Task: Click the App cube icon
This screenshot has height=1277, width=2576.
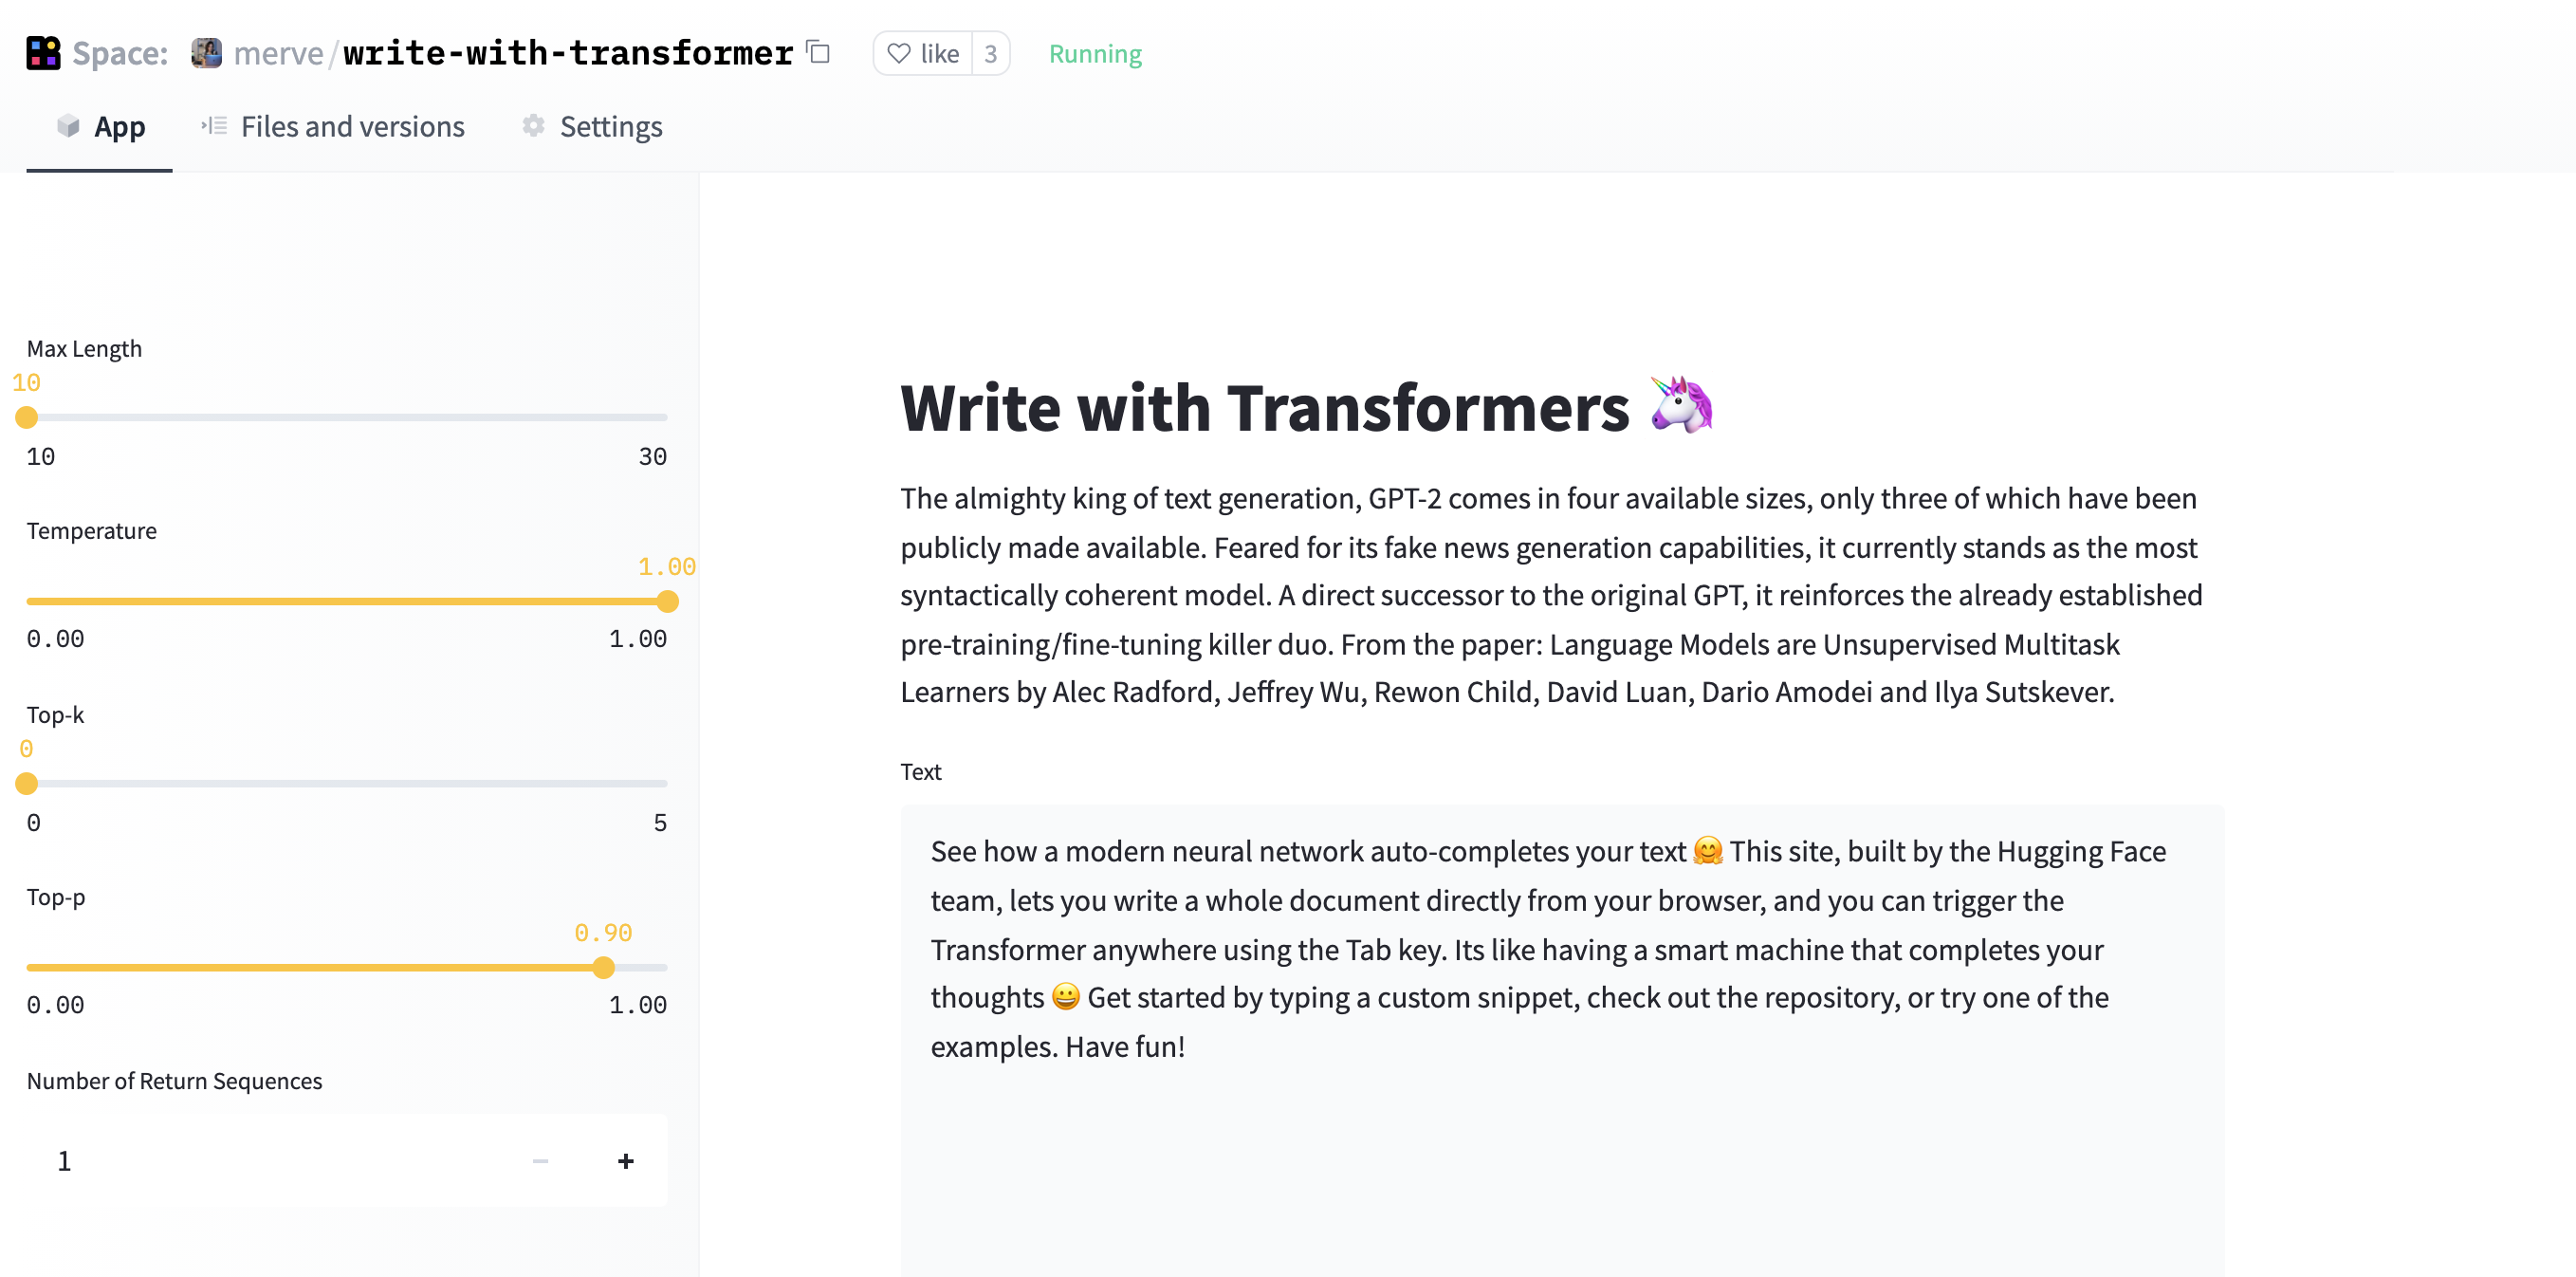Action: point(68,126)
